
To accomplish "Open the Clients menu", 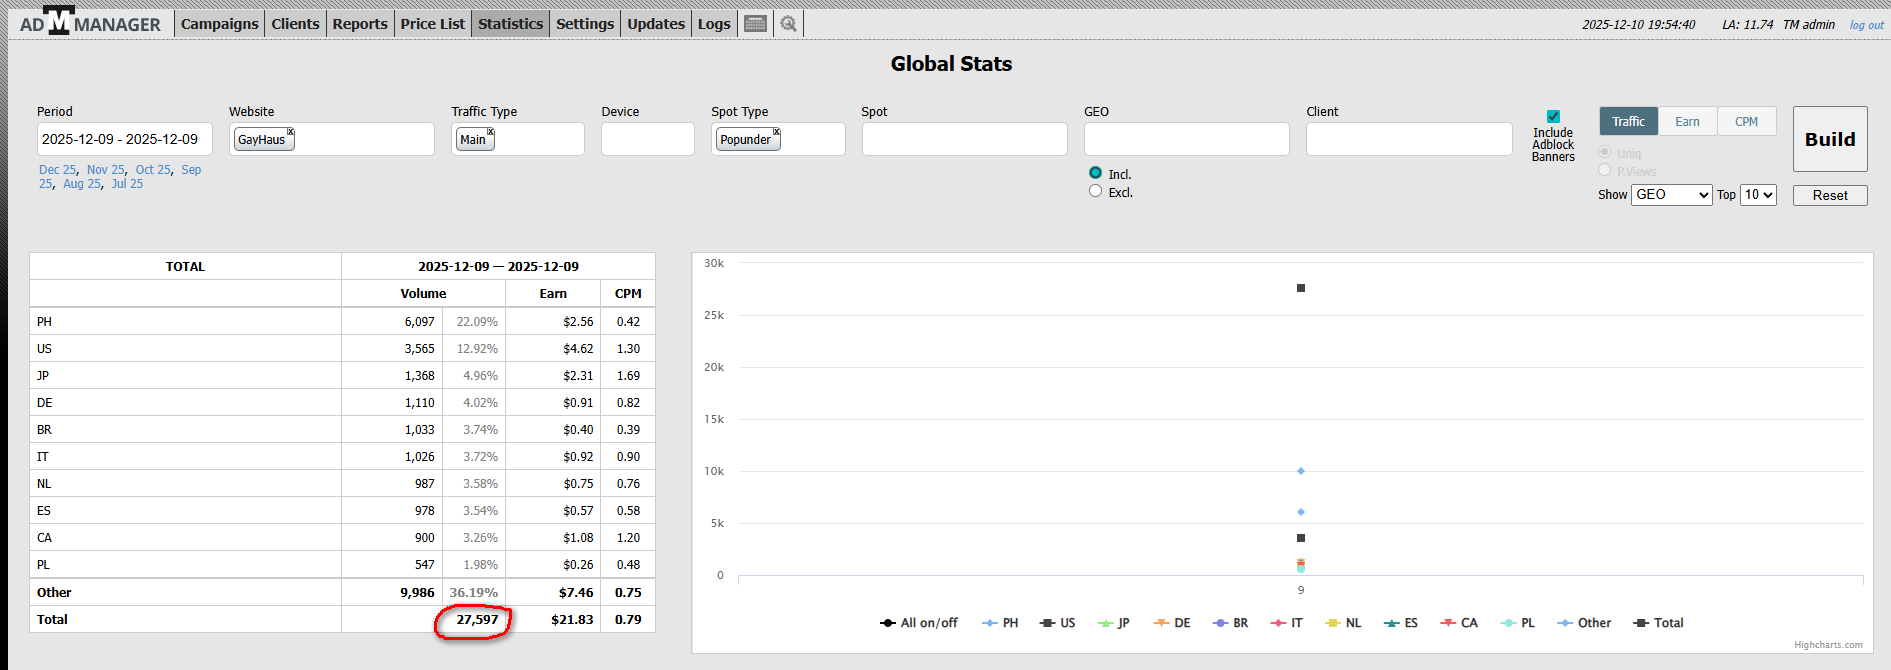I will (x=295, y=24).
